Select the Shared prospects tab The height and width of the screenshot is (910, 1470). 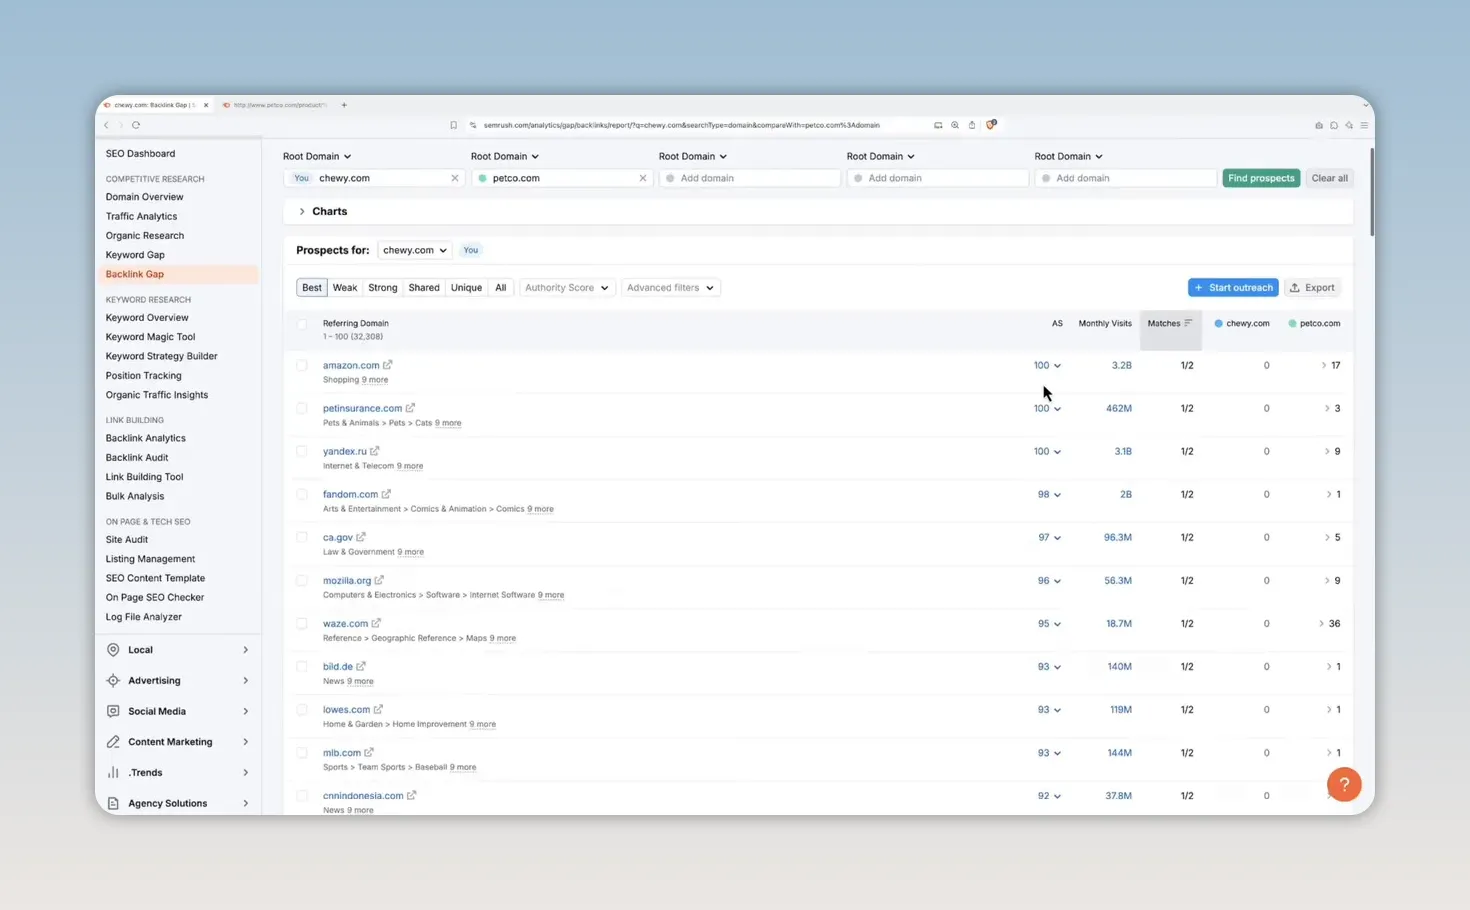424,288
